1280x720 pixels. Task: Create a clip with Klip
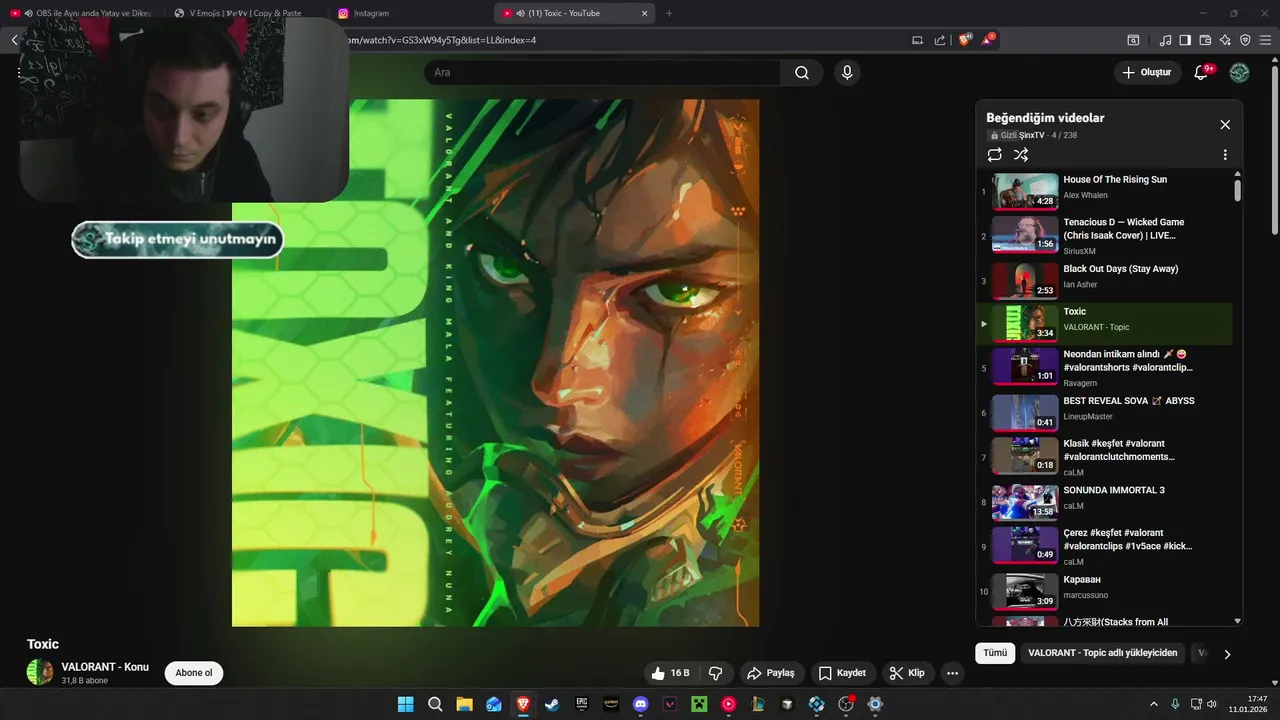click(x=907, y=673)
